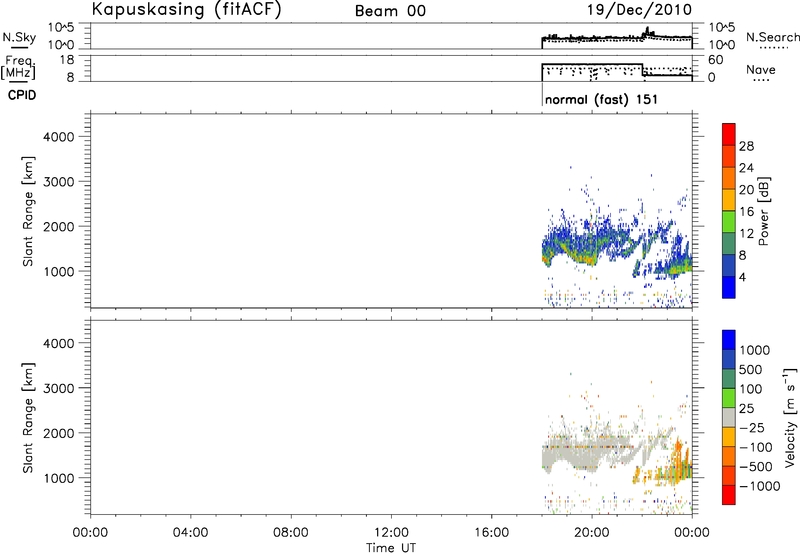800x554 pixels.
Task: Click the red top segment of Power colorbar
Action: [729, 134]
